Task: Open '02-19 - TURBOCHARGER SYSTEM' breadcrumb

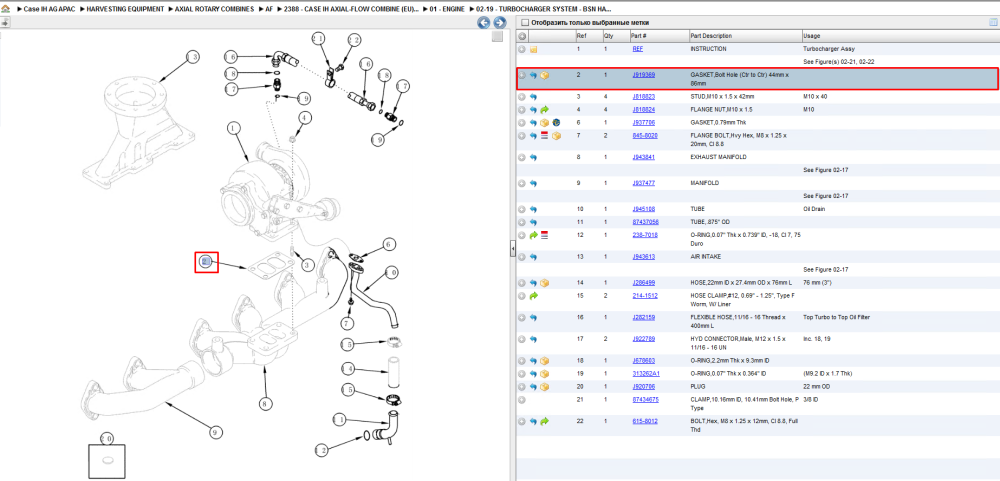Action: (544, 10)
